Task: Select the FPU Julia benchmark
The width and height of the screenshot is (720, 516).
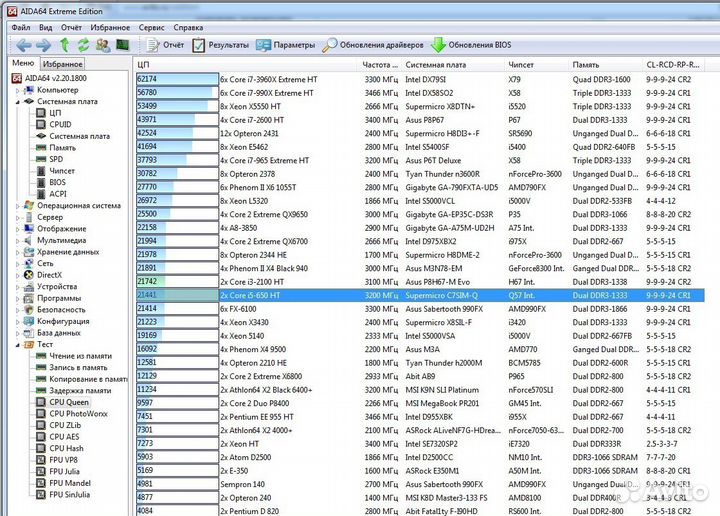Action: click(58, 471)
